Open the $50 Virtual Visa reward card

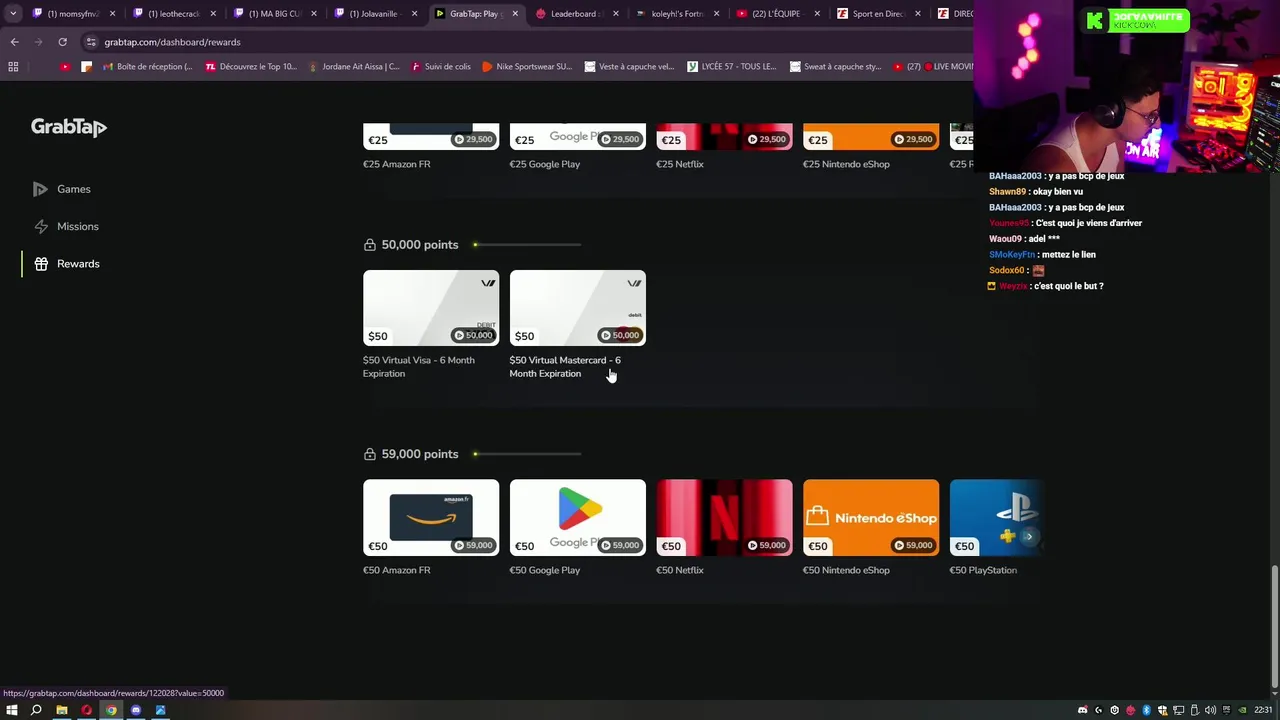coord(430,308)
